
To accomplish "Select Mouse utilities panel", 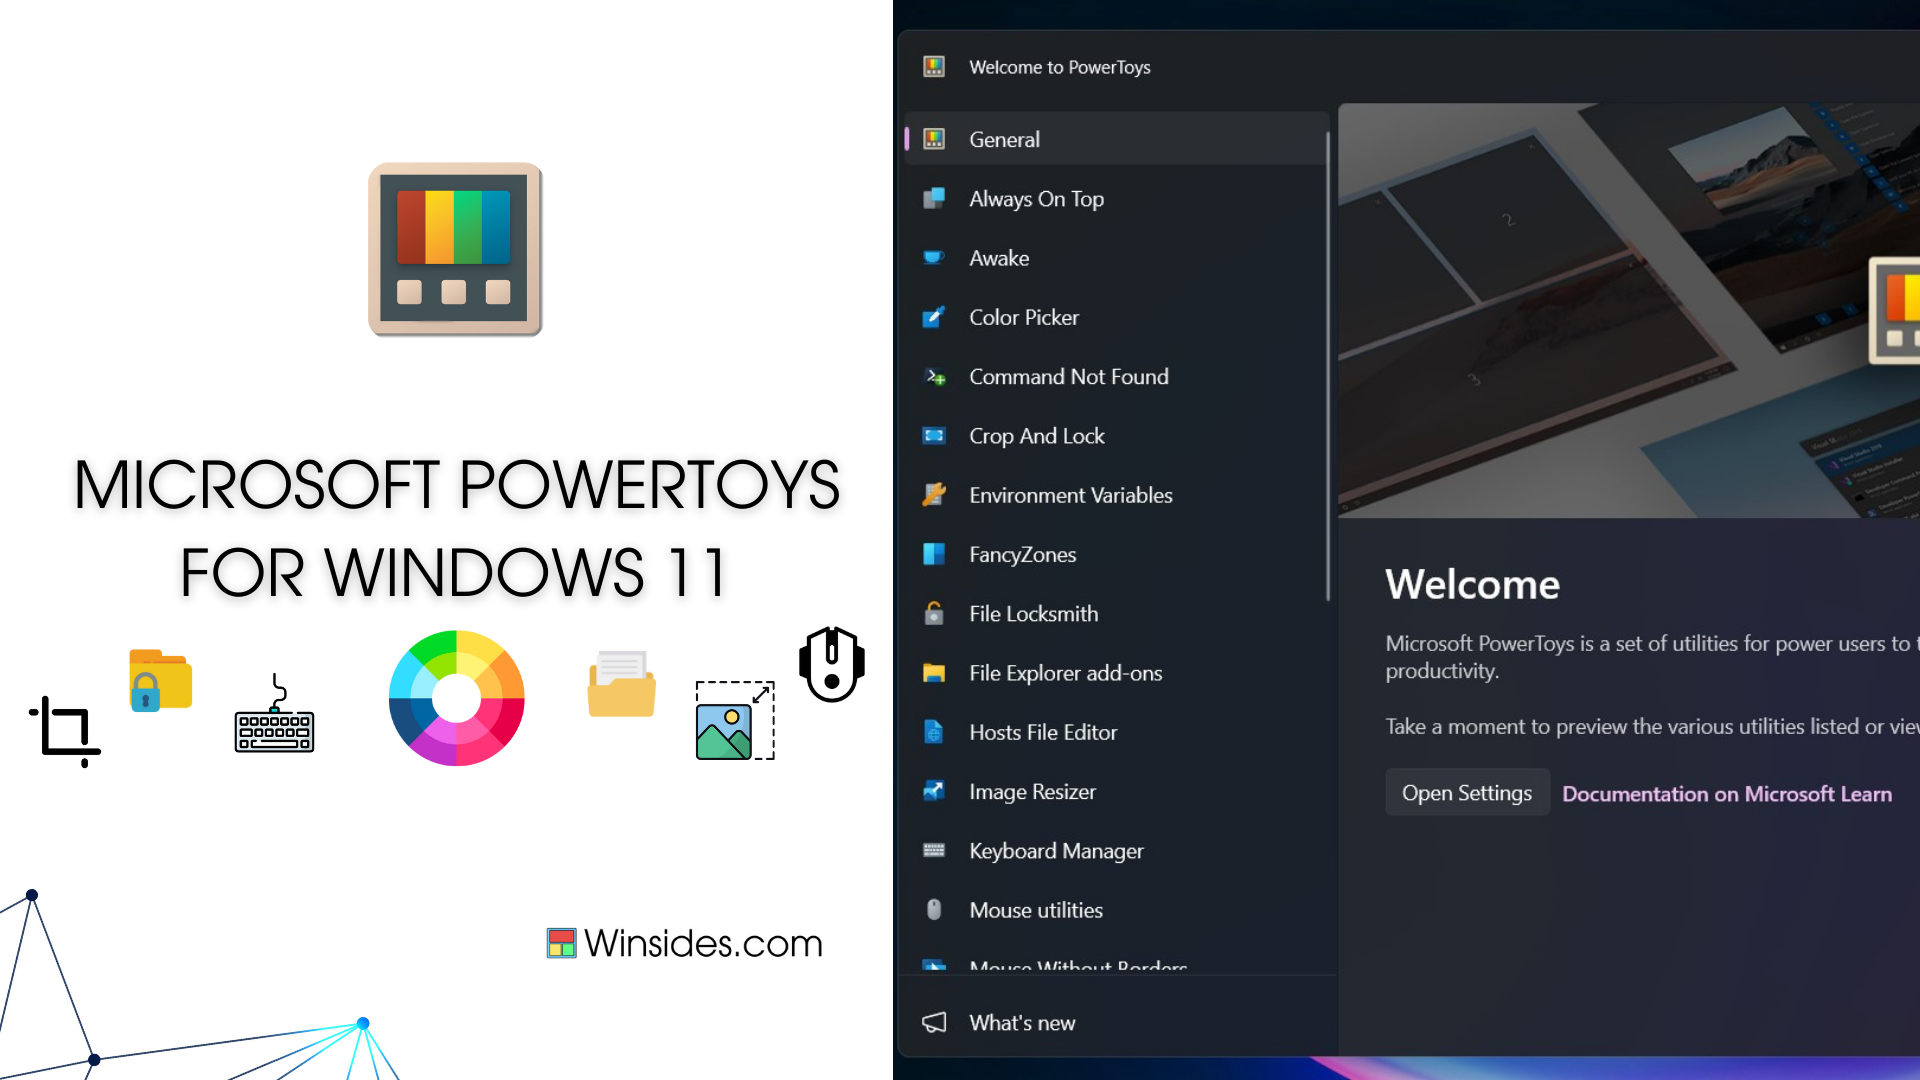I will (1035, 910).
